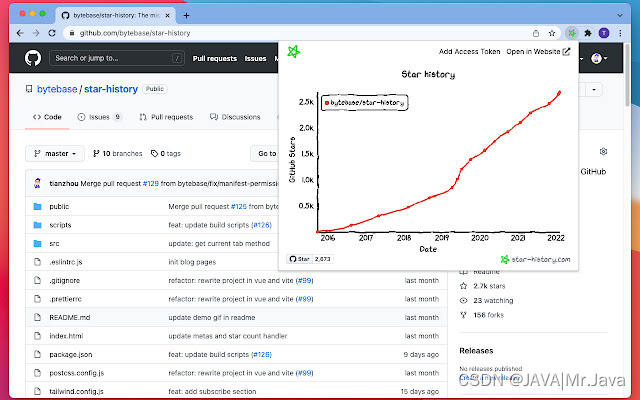Focus the Search or jump to field
This screenshot has height=400, width=640.
coord(117,58)
